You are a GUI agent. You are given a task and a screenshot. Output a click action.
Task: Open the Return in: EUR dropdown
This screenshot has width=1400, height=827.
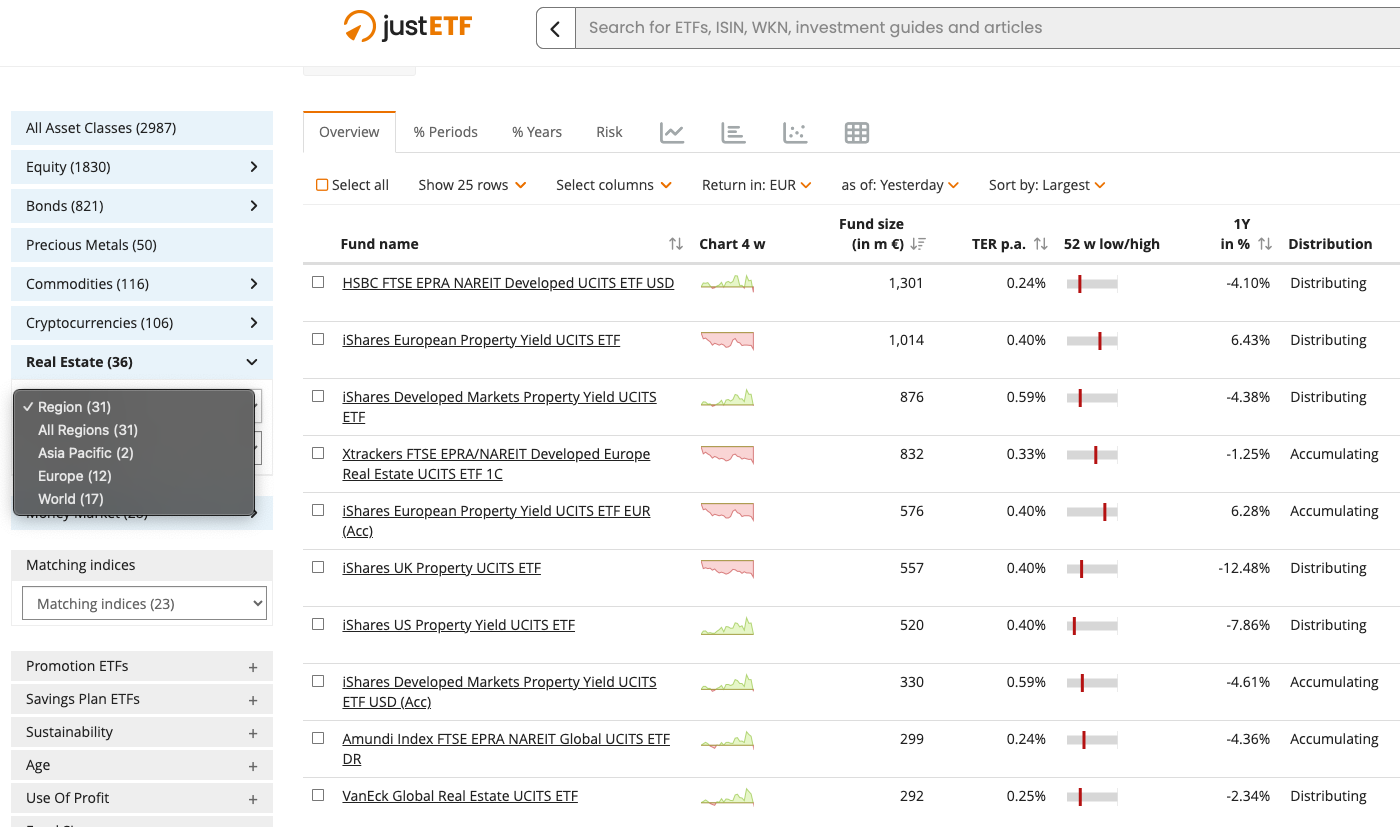pos(757,185)
